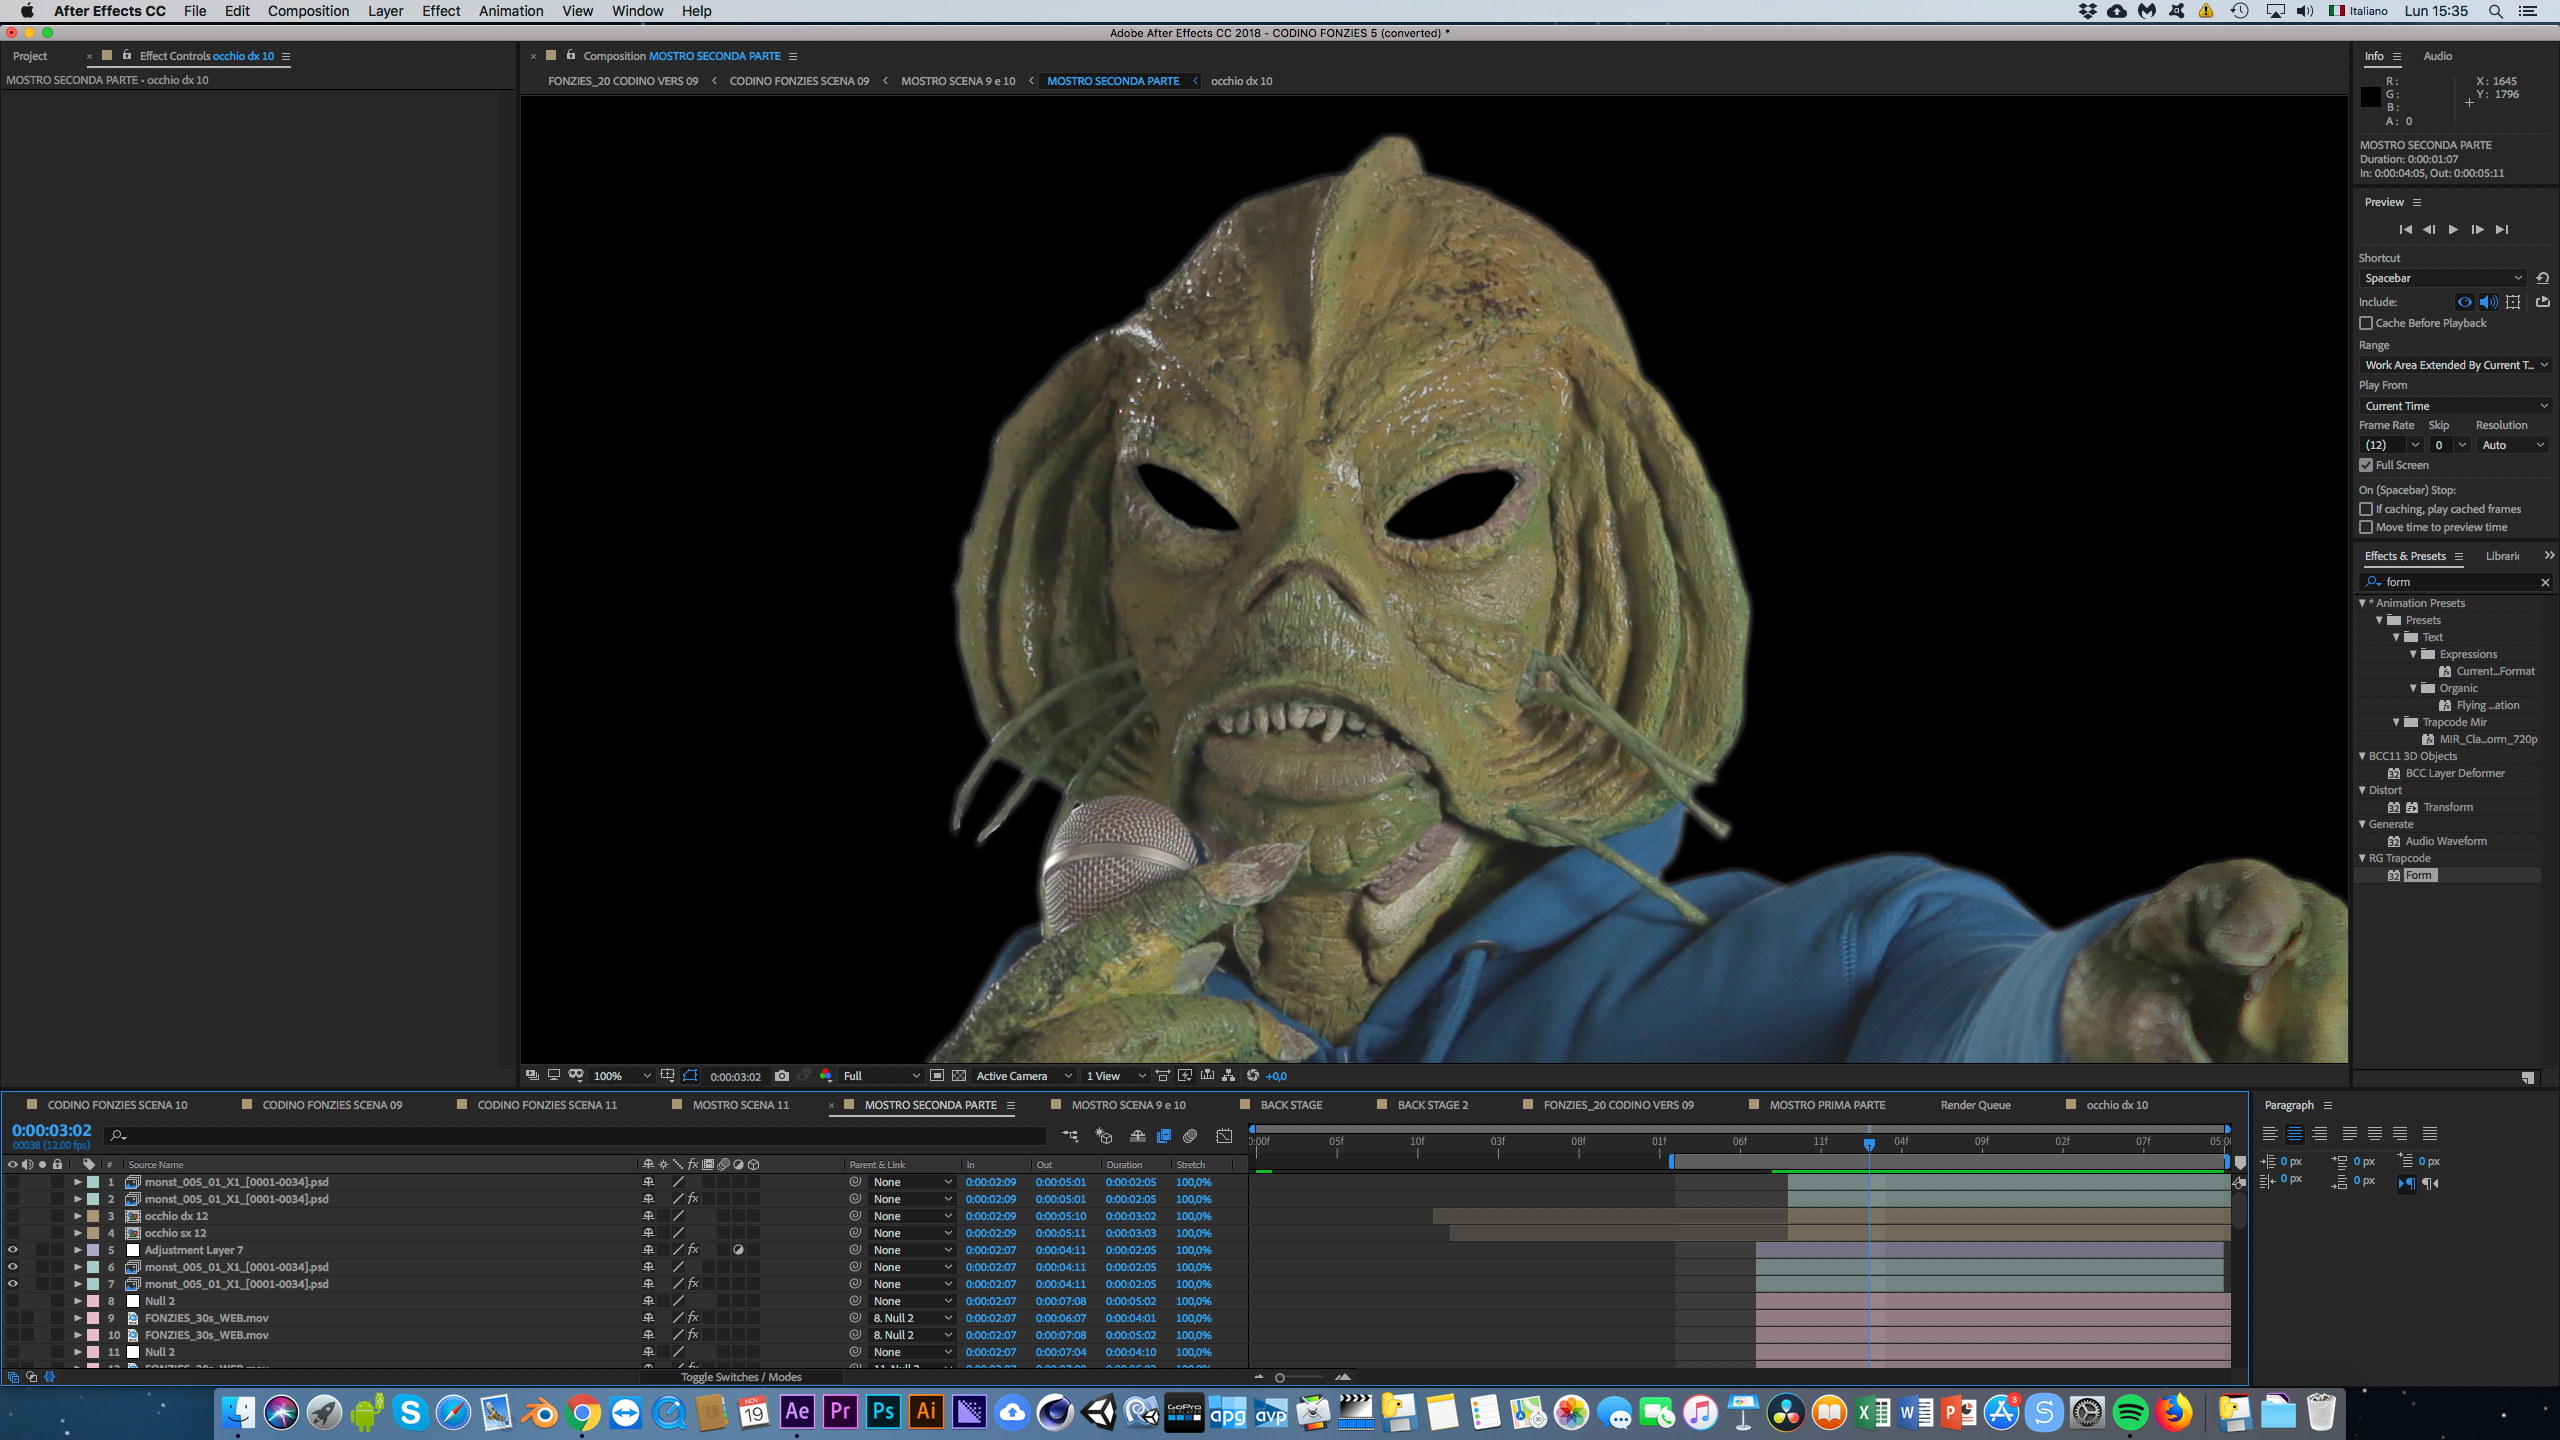Hide Adjustment Layer 7 with eye

(x=12, y=1250)
